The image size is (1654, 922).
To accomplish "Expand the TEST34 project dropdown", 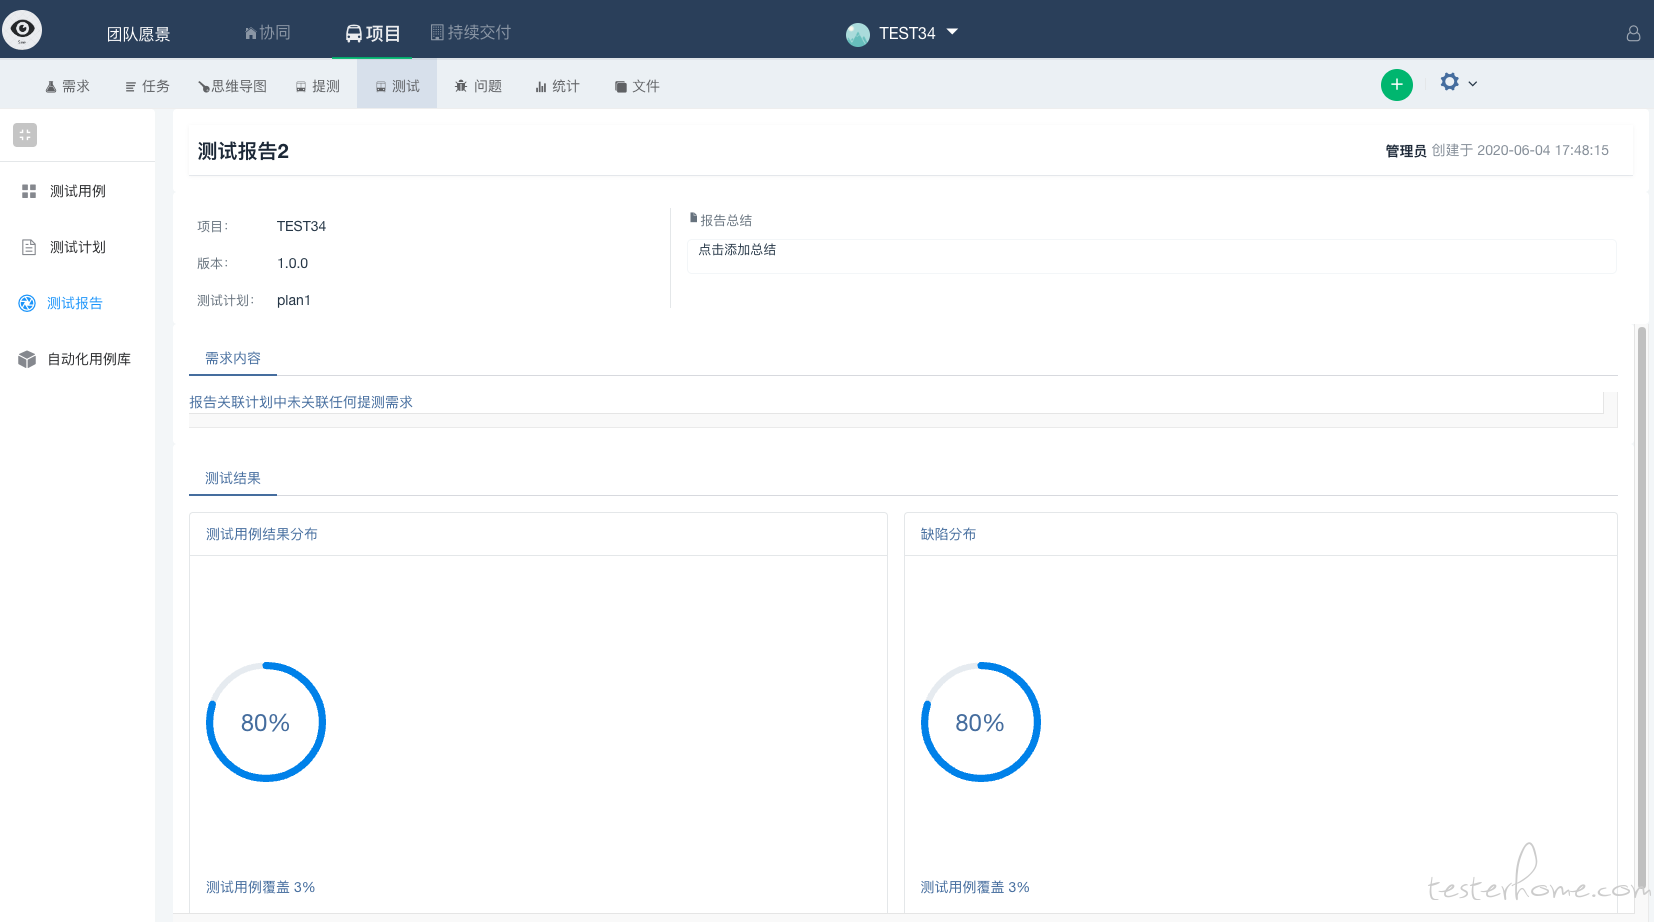I will (x=952, y=32).
